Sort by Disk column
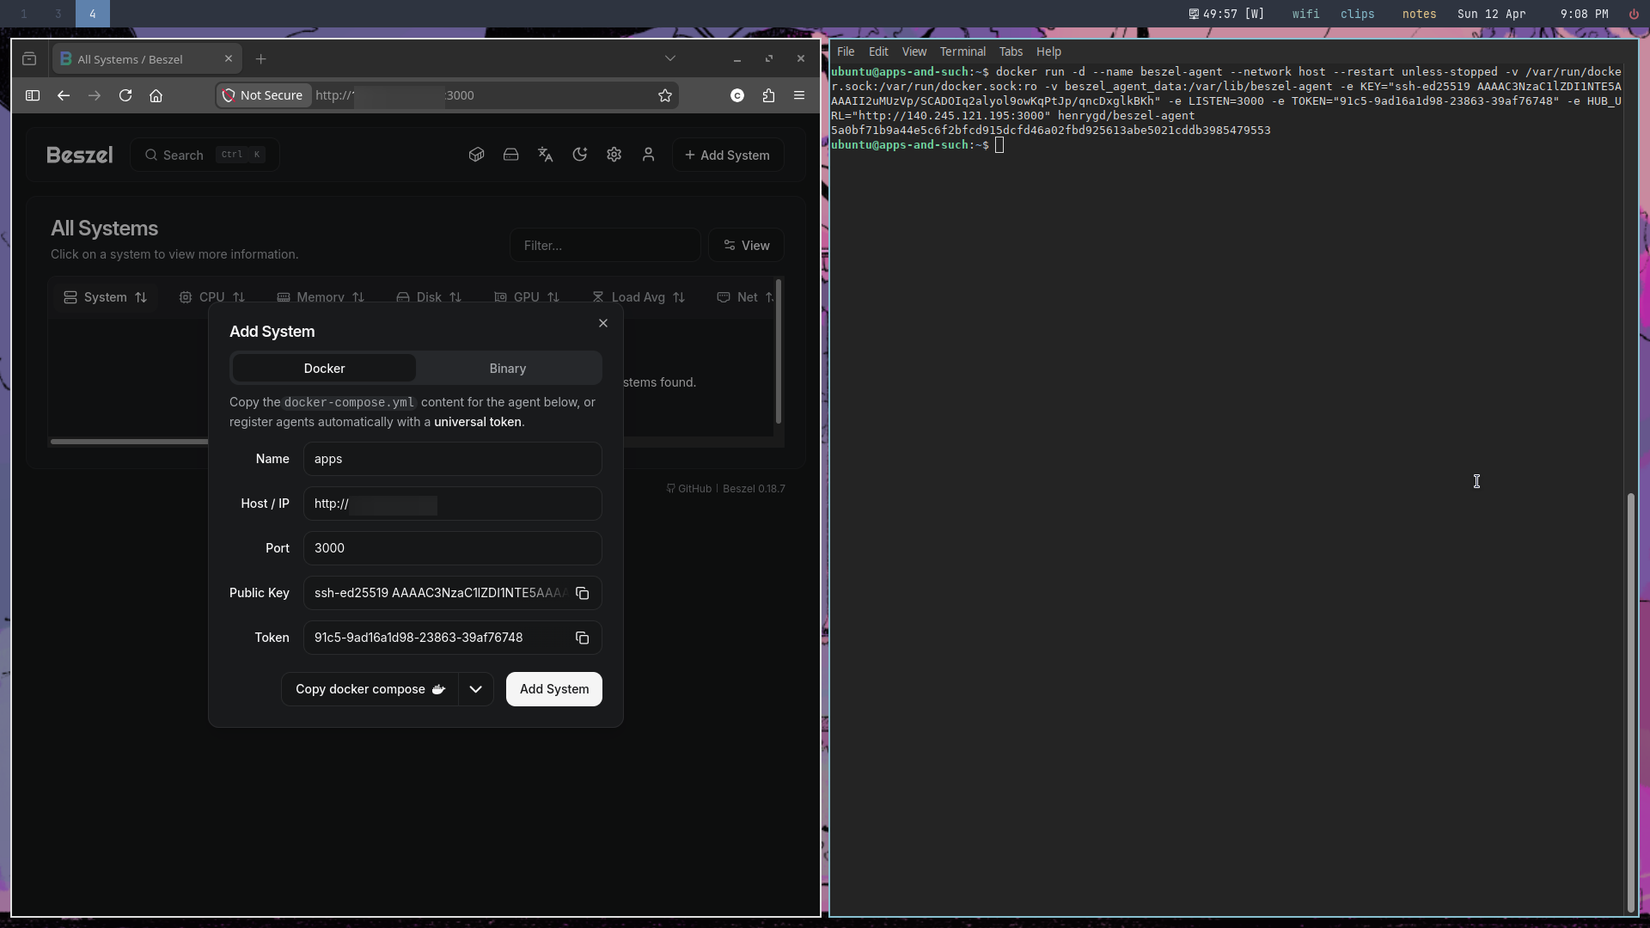The image size is (1650, 928). click(429, 297)
